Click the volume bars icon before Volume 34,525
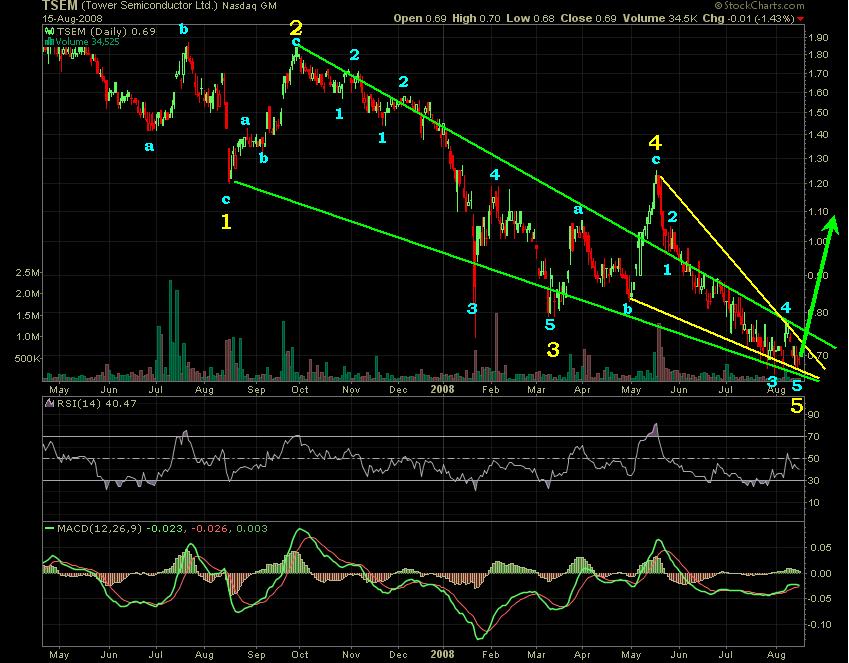Image resolution: width=849 pixels, height=663 pixels. tap(49, 41)
